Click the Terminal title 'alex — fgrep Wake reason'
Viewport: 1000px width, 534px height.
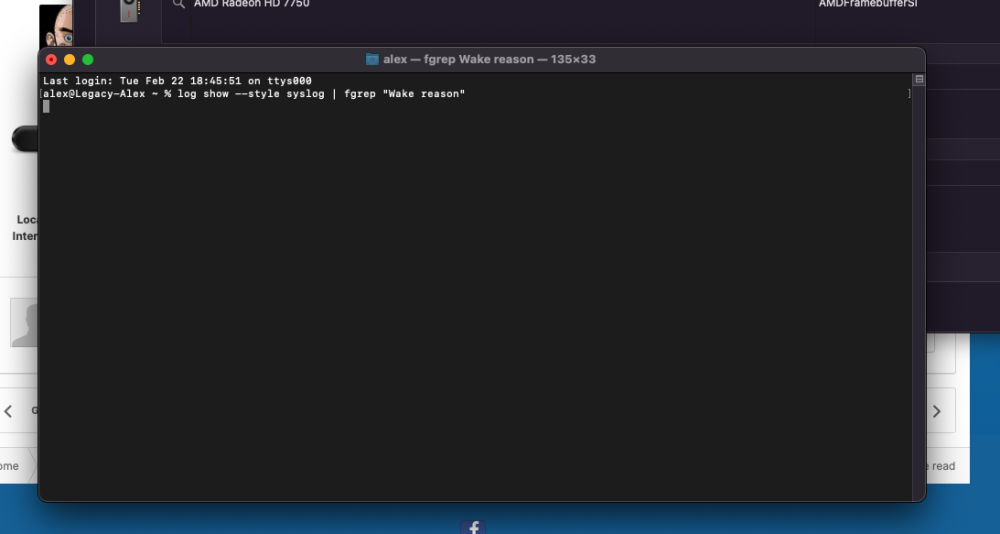[489, 59]
